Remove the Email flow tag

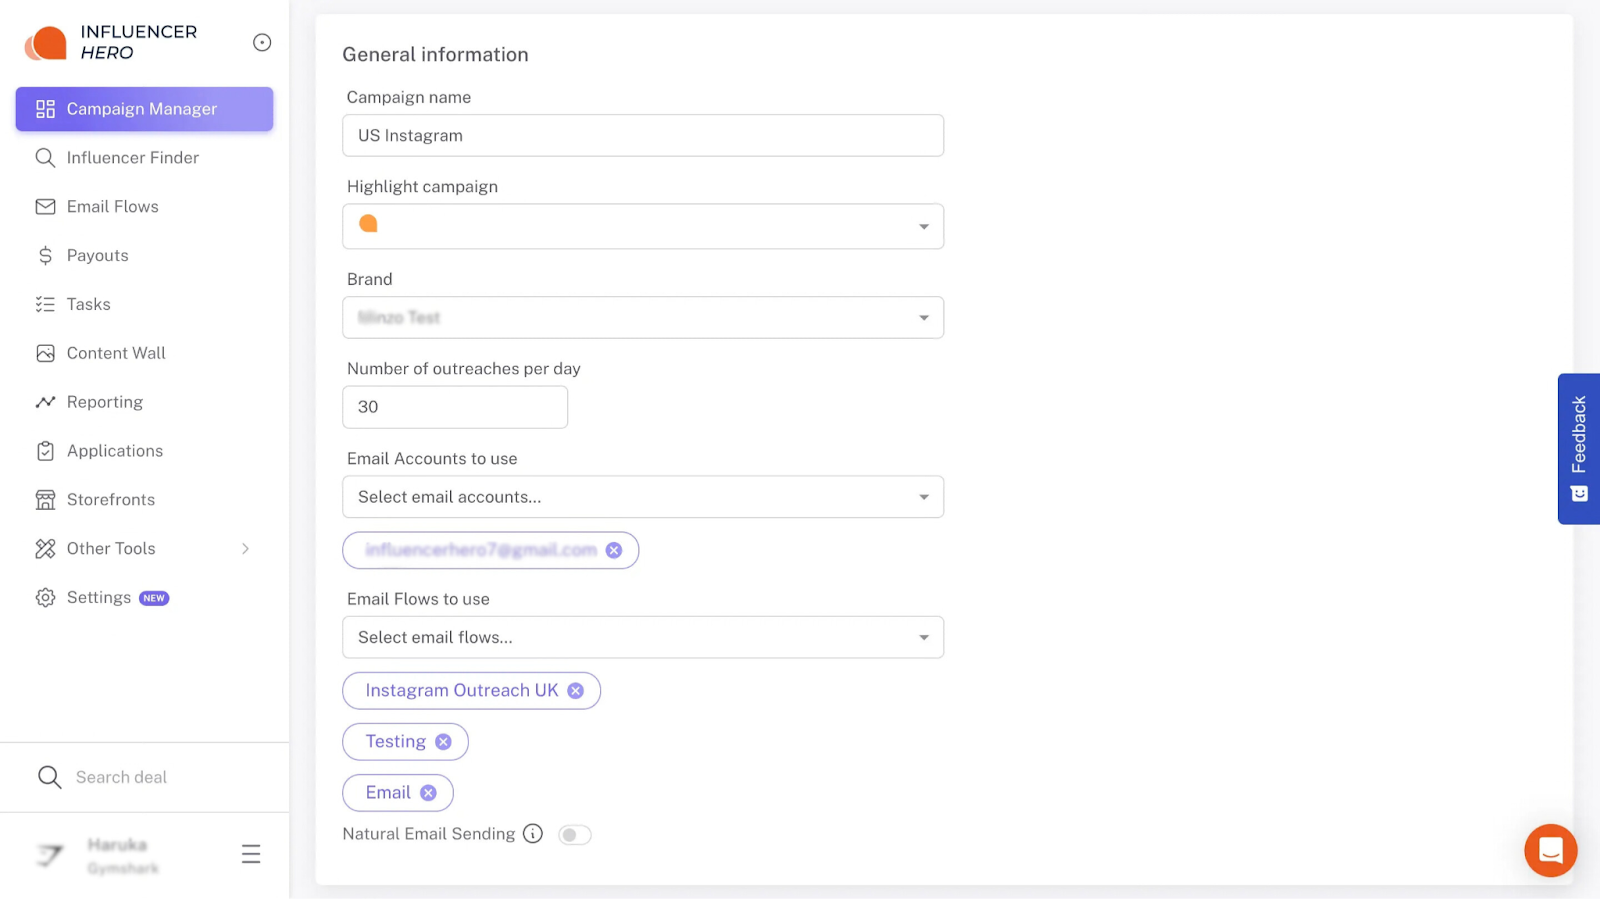(428, 793)
